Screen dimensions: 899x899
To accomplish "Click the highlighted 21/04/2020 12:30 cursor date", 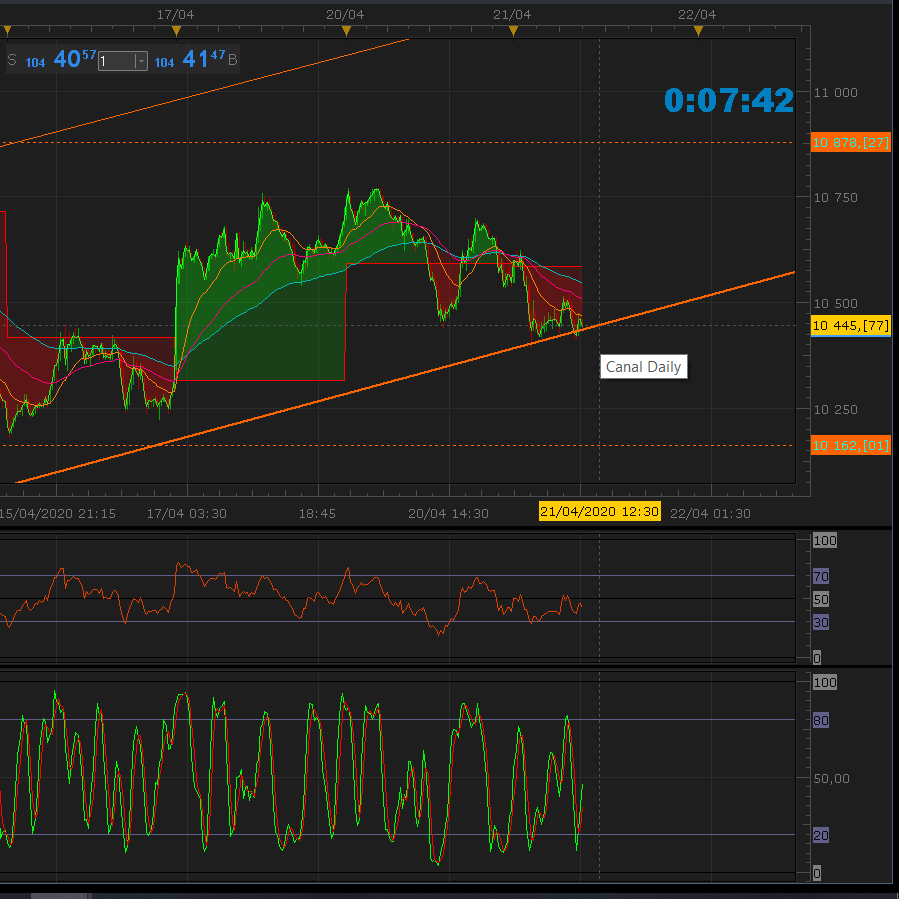I will tap(600, 511).
